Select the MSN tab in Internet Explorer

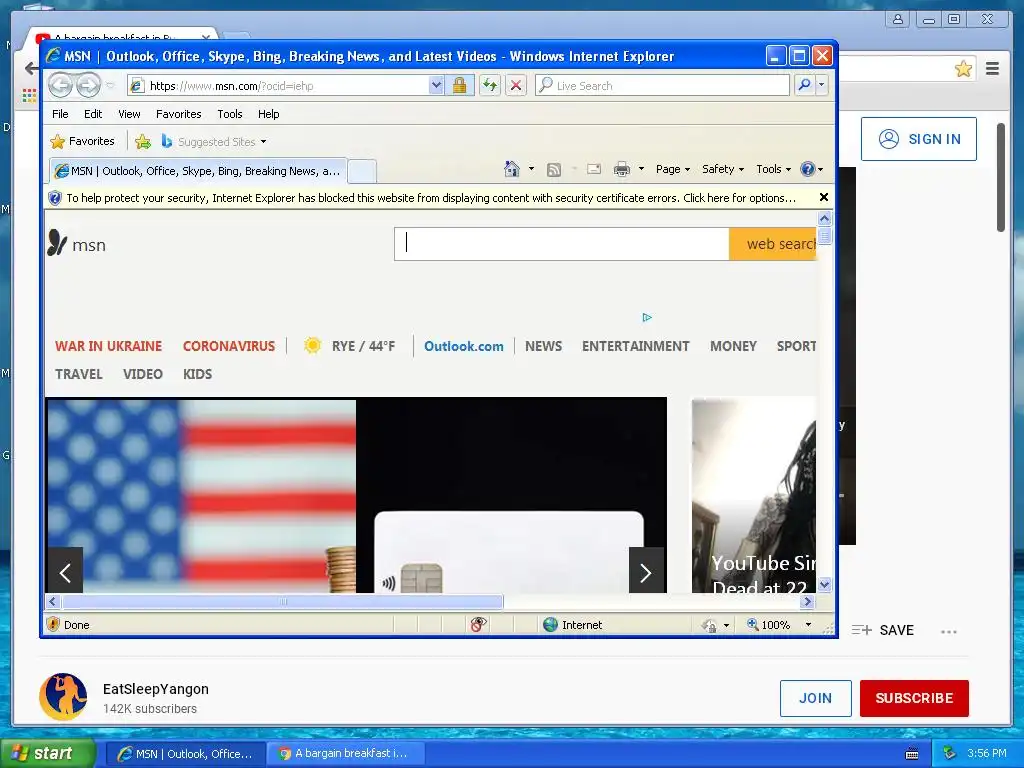coord(197,171)
